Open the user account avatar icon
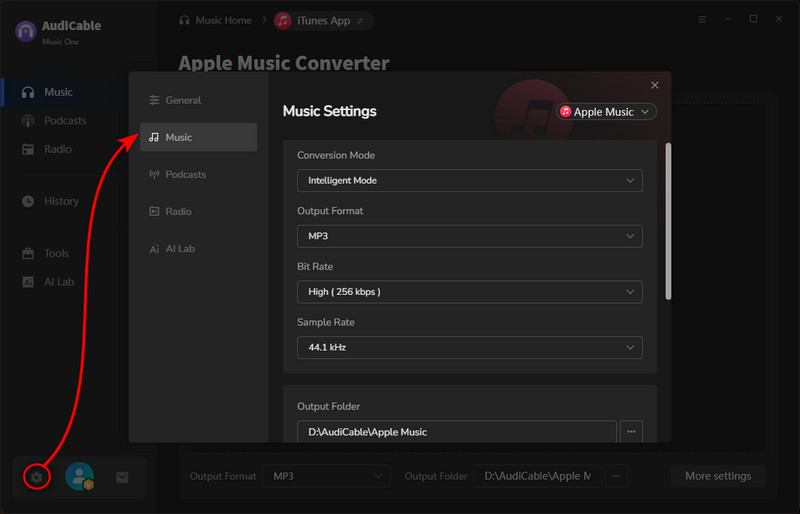The height and width of the screenshot is (514, 800). (x=80, y=476)
